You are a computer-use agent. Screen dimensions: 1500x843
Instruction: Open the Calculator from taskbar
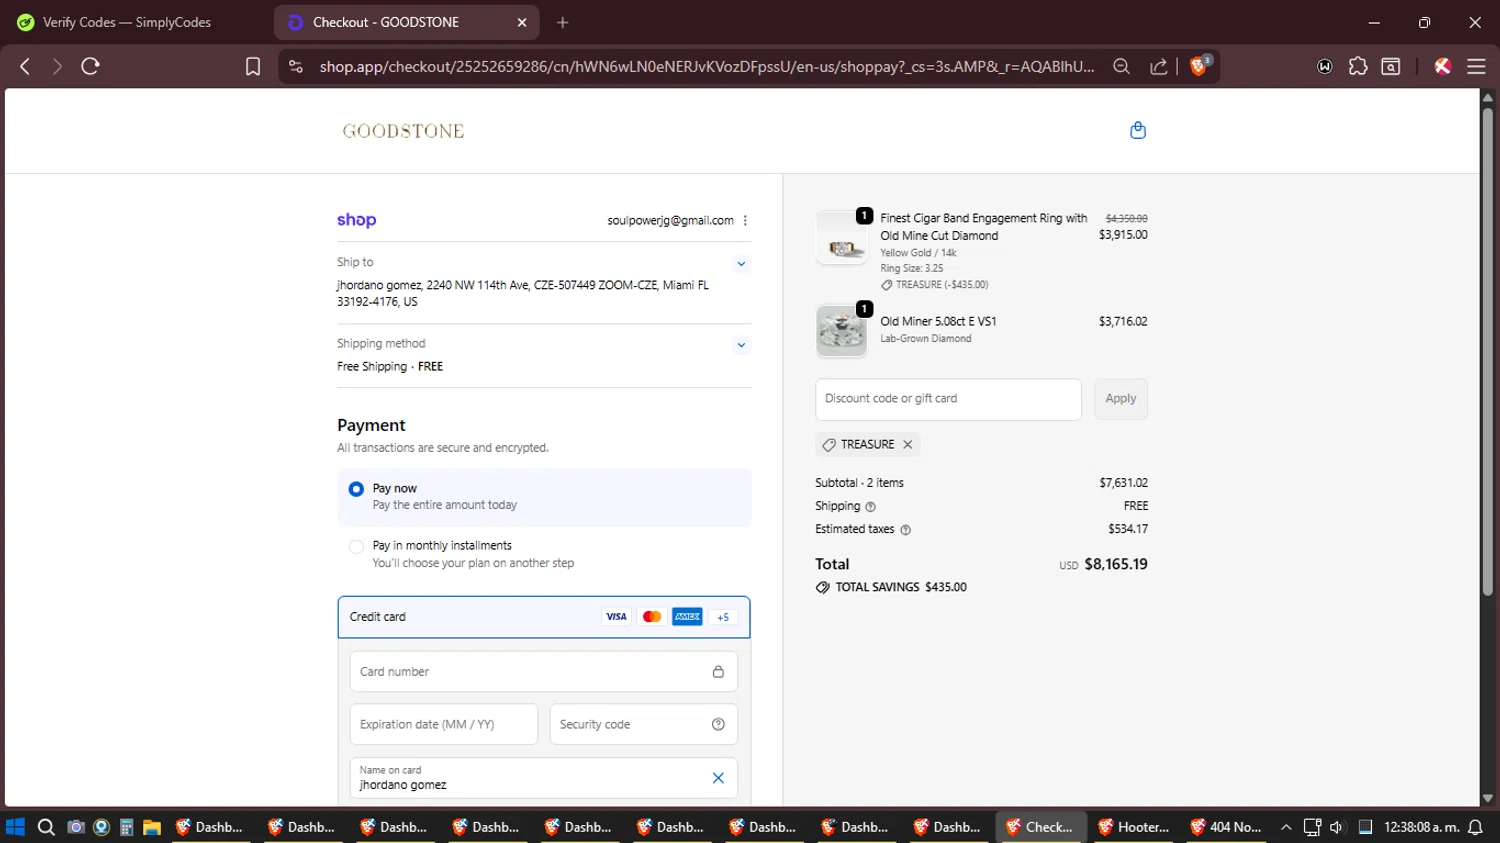(126, 827)
